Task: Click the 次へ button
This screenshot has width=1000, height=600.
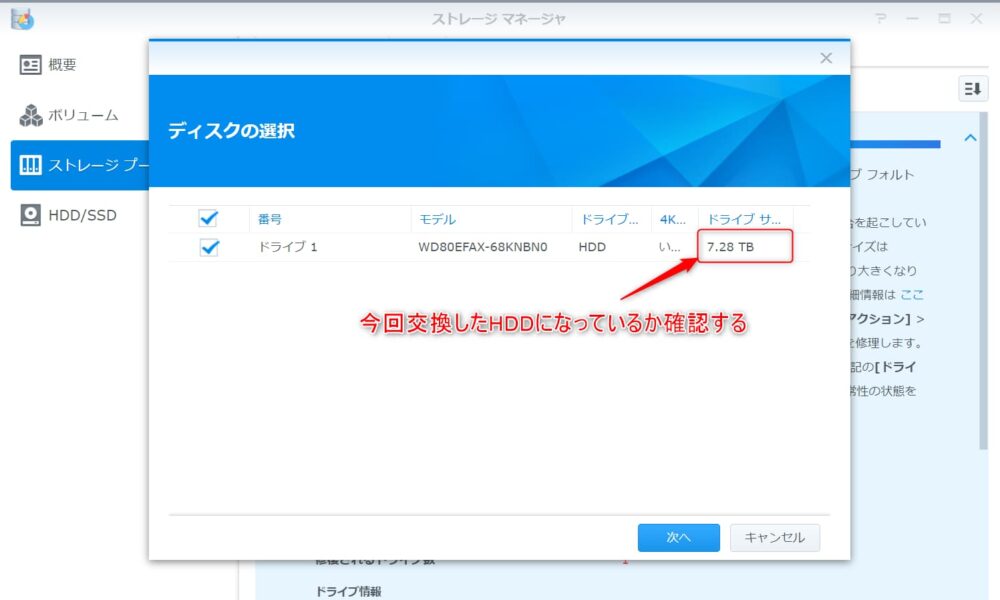Action: click(679, 538)
